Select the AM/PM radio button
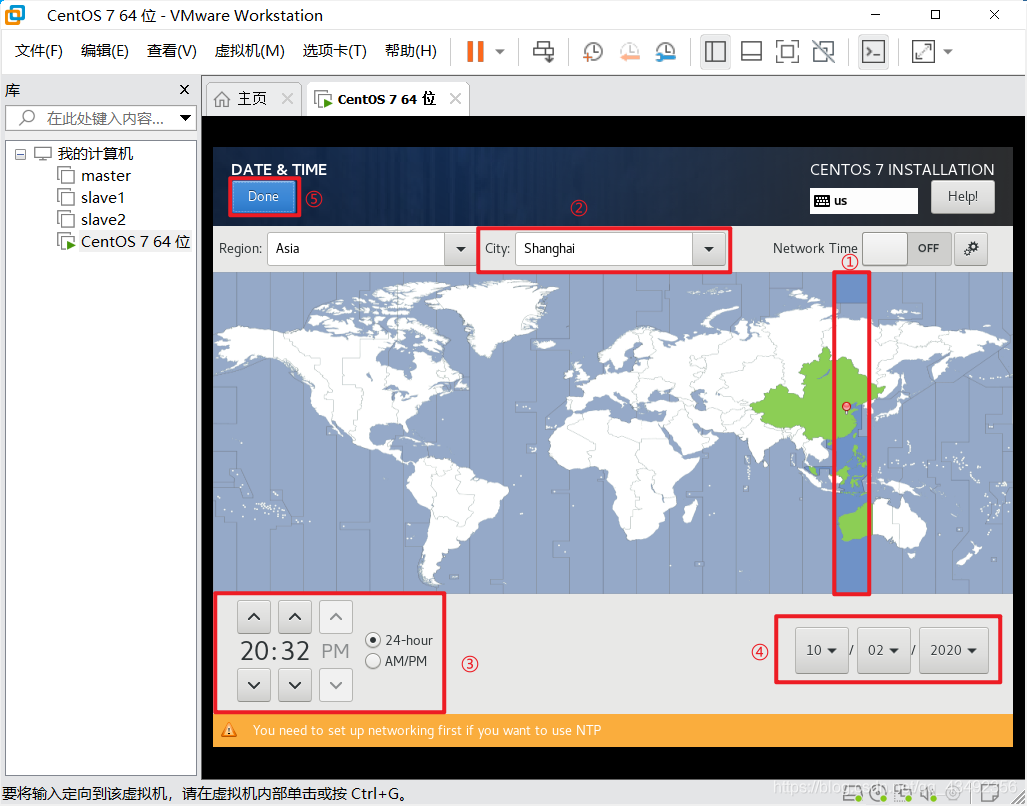The height and width of the screenshot is (806, 1027). (x=373, y=661)
